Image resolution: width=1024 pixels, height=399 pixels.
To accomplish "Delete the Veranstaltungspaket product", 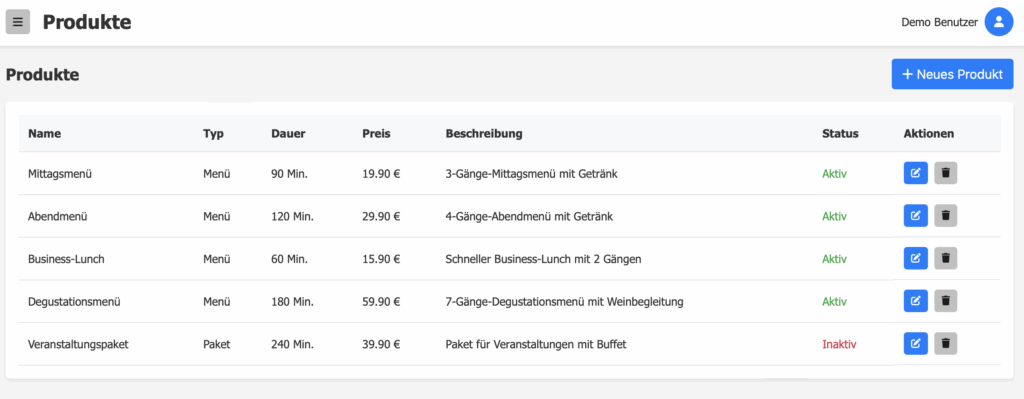I will click(x=946, y=343).
